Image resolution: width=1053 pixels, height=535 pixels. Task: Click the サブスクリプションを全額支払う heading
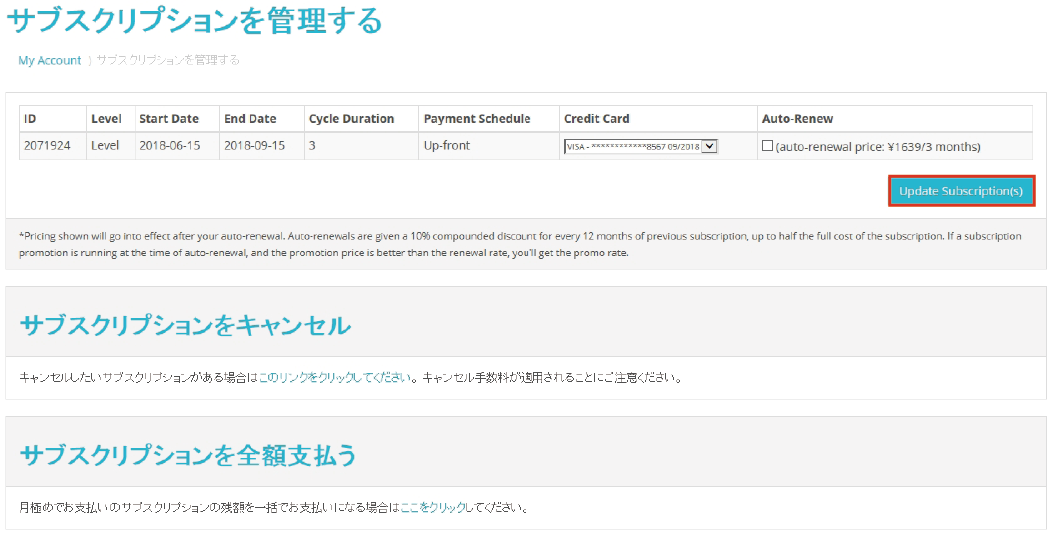pos(188,454)
